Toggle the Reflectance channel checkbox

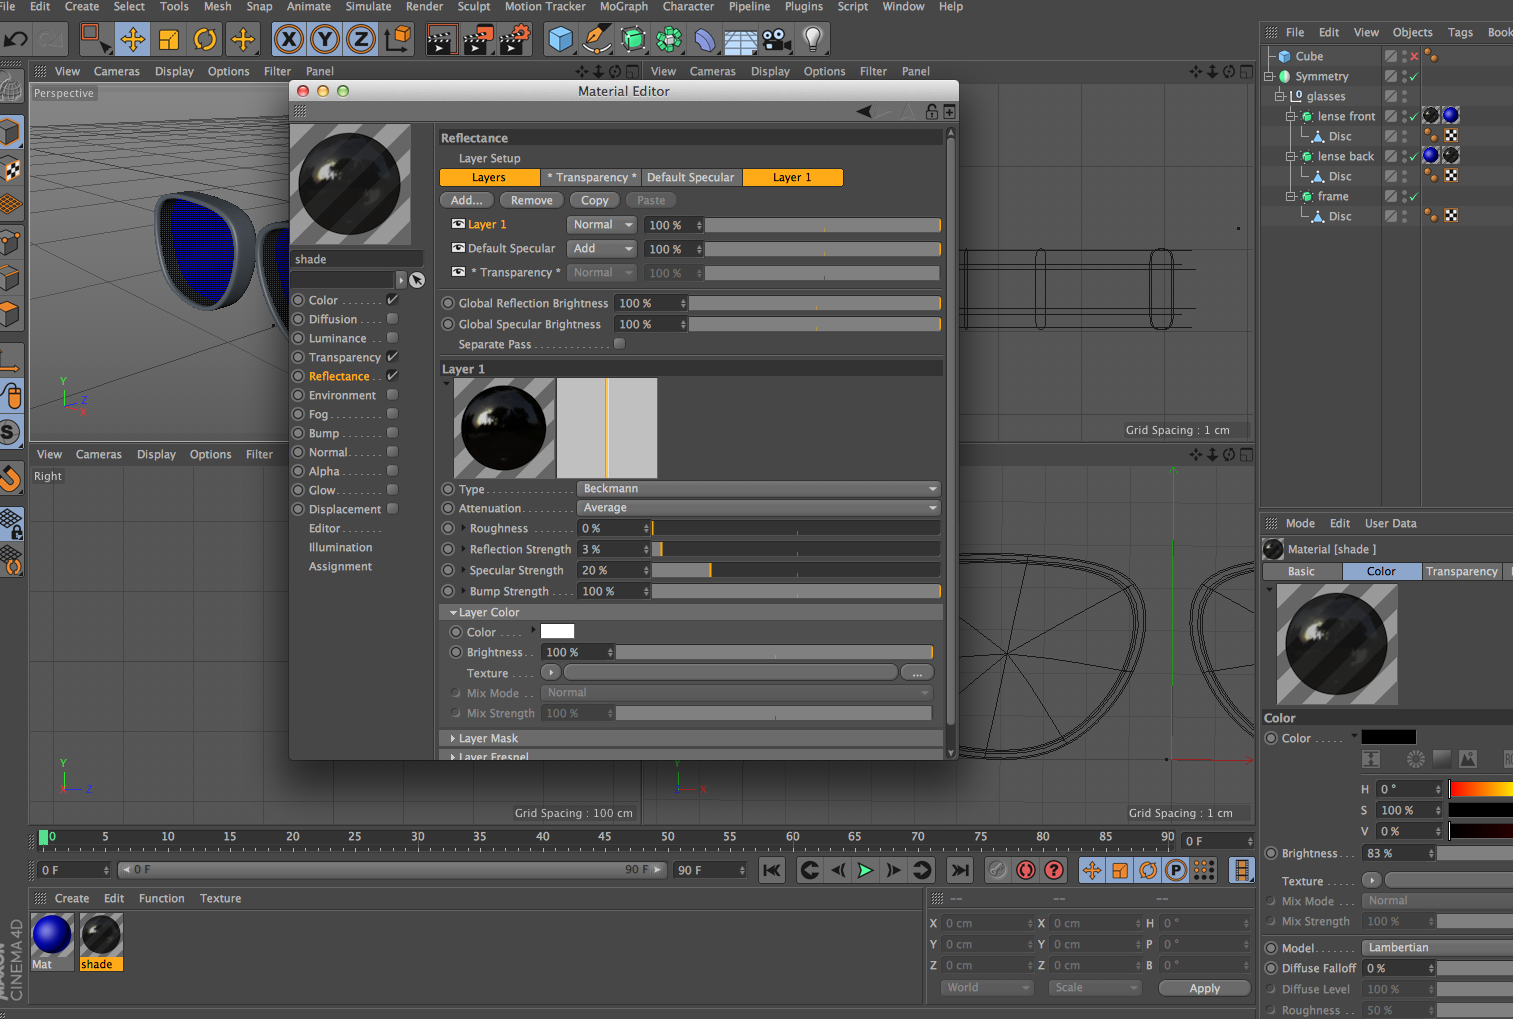tap(392, 376)
